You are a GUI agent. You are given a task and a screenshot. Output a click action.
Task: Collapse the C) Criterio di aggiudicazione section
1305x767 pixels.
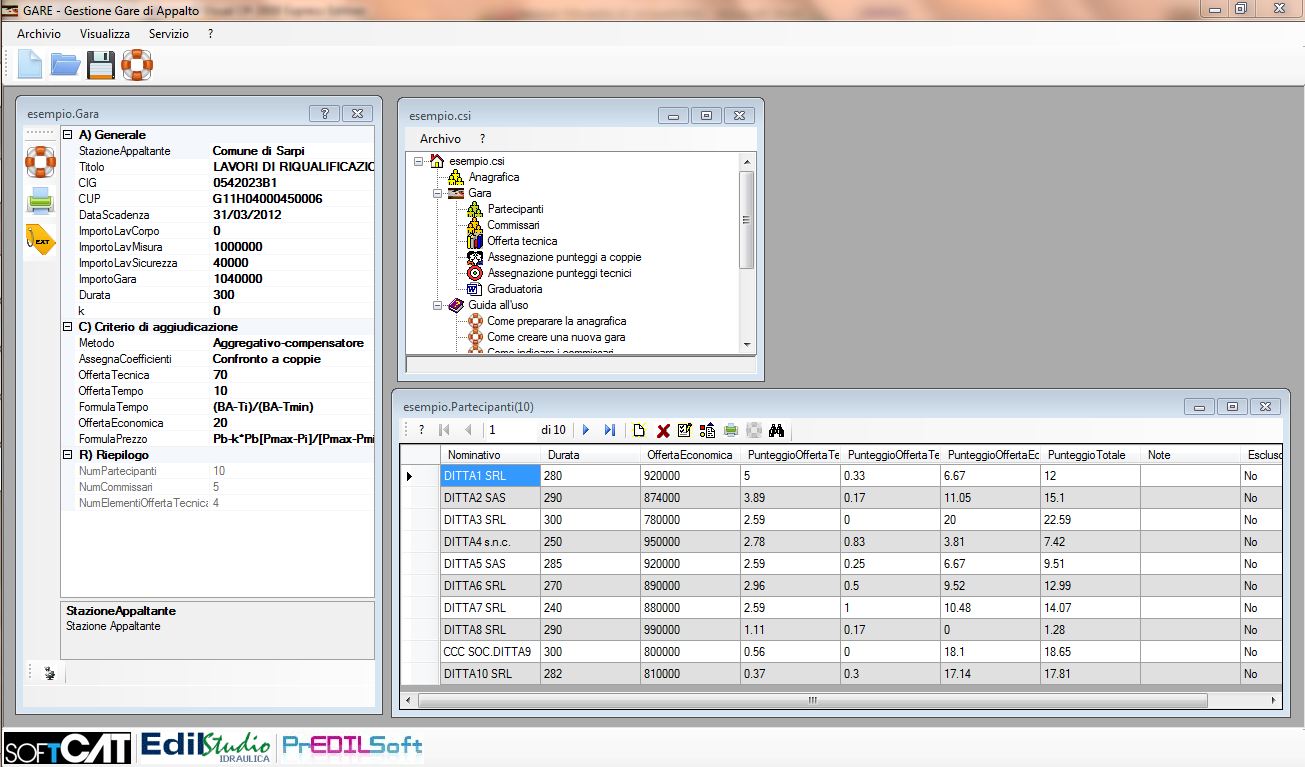tap(68, 327)
